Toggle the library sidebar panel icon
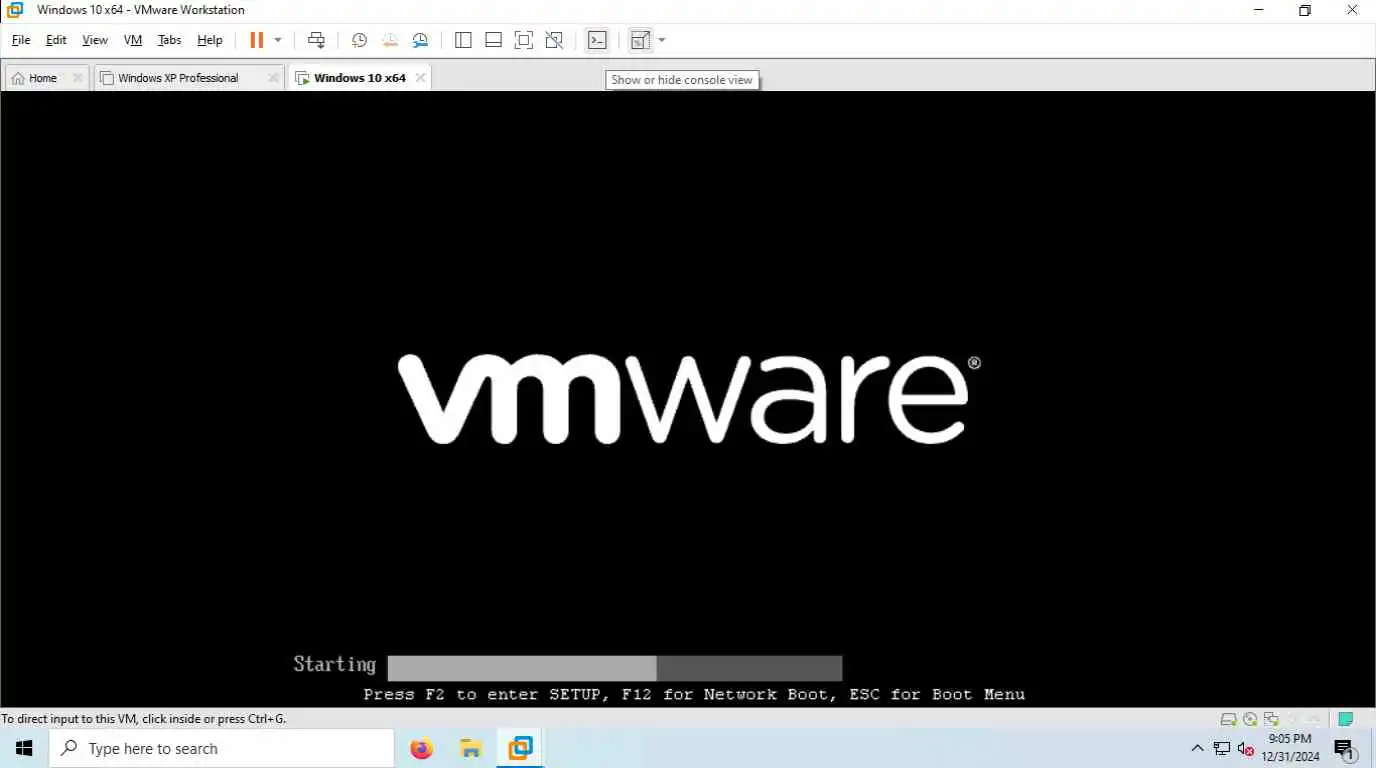This screenshot has height=768, width=1376. 463,40
